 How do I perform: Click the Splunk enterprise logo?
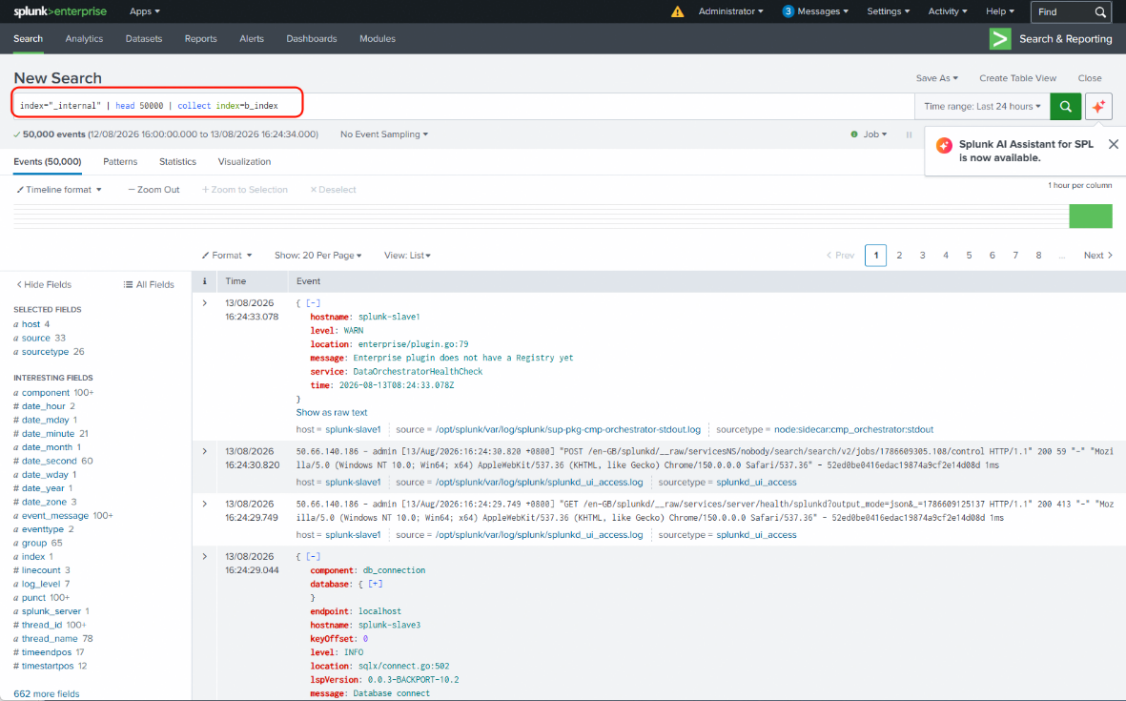60,11
